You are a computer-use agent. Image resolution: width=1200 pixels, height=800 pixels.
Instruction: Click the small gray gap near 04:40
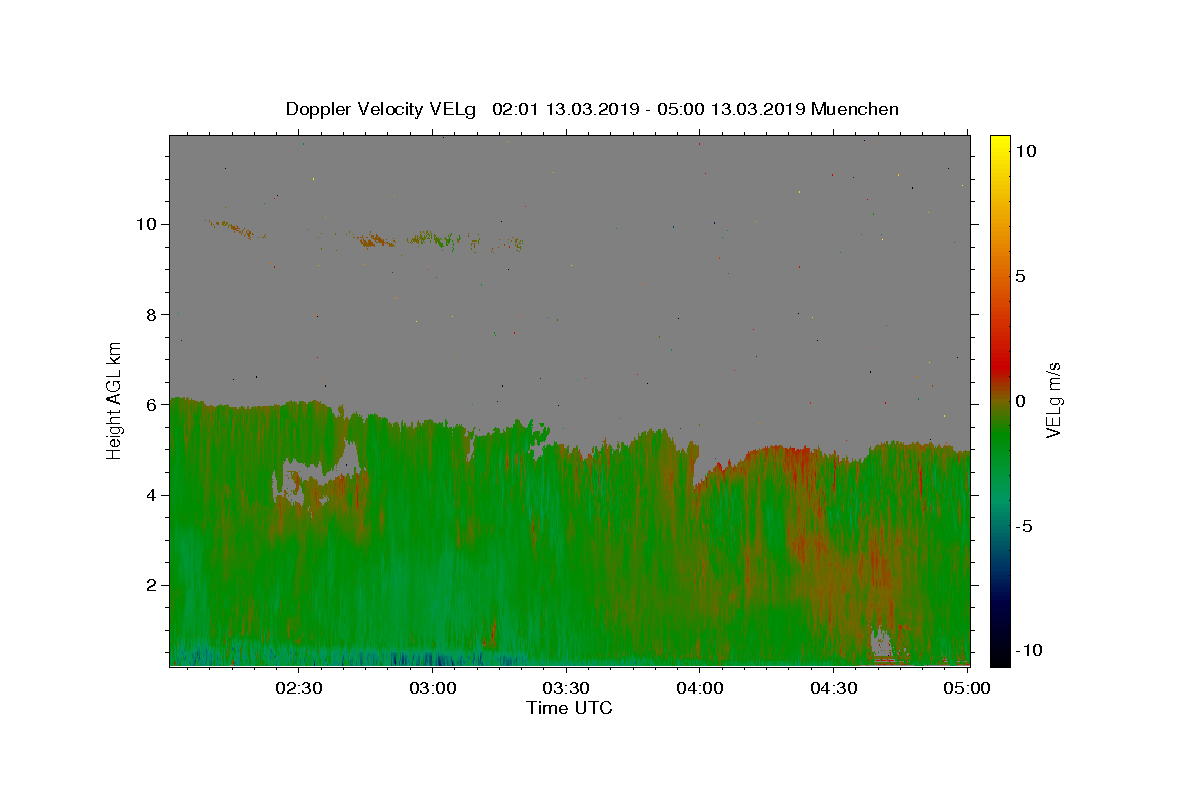point(881,642)
